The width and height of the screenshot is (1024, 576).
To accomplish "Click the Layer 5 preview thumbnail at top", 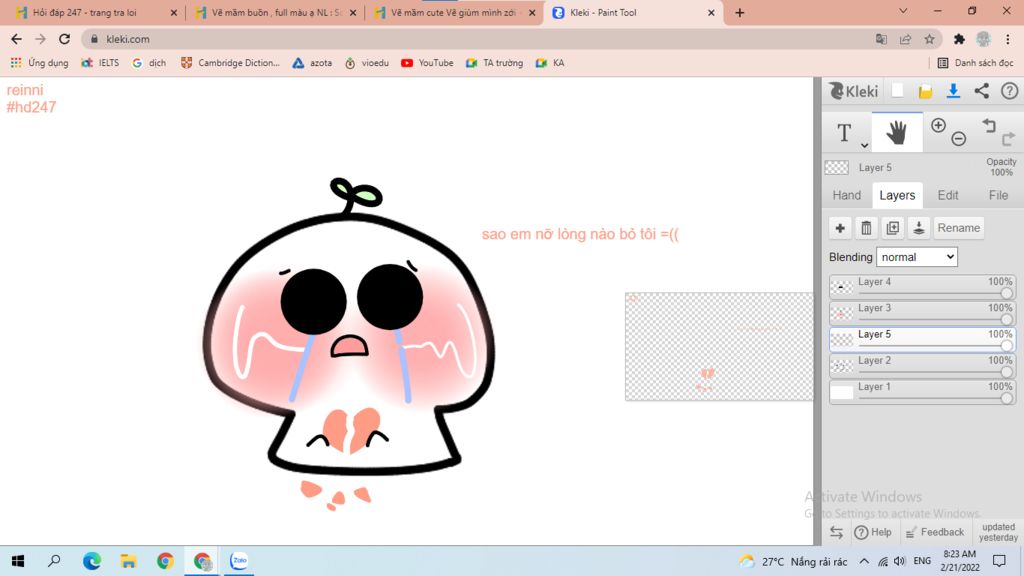I will tap(837, 168).
